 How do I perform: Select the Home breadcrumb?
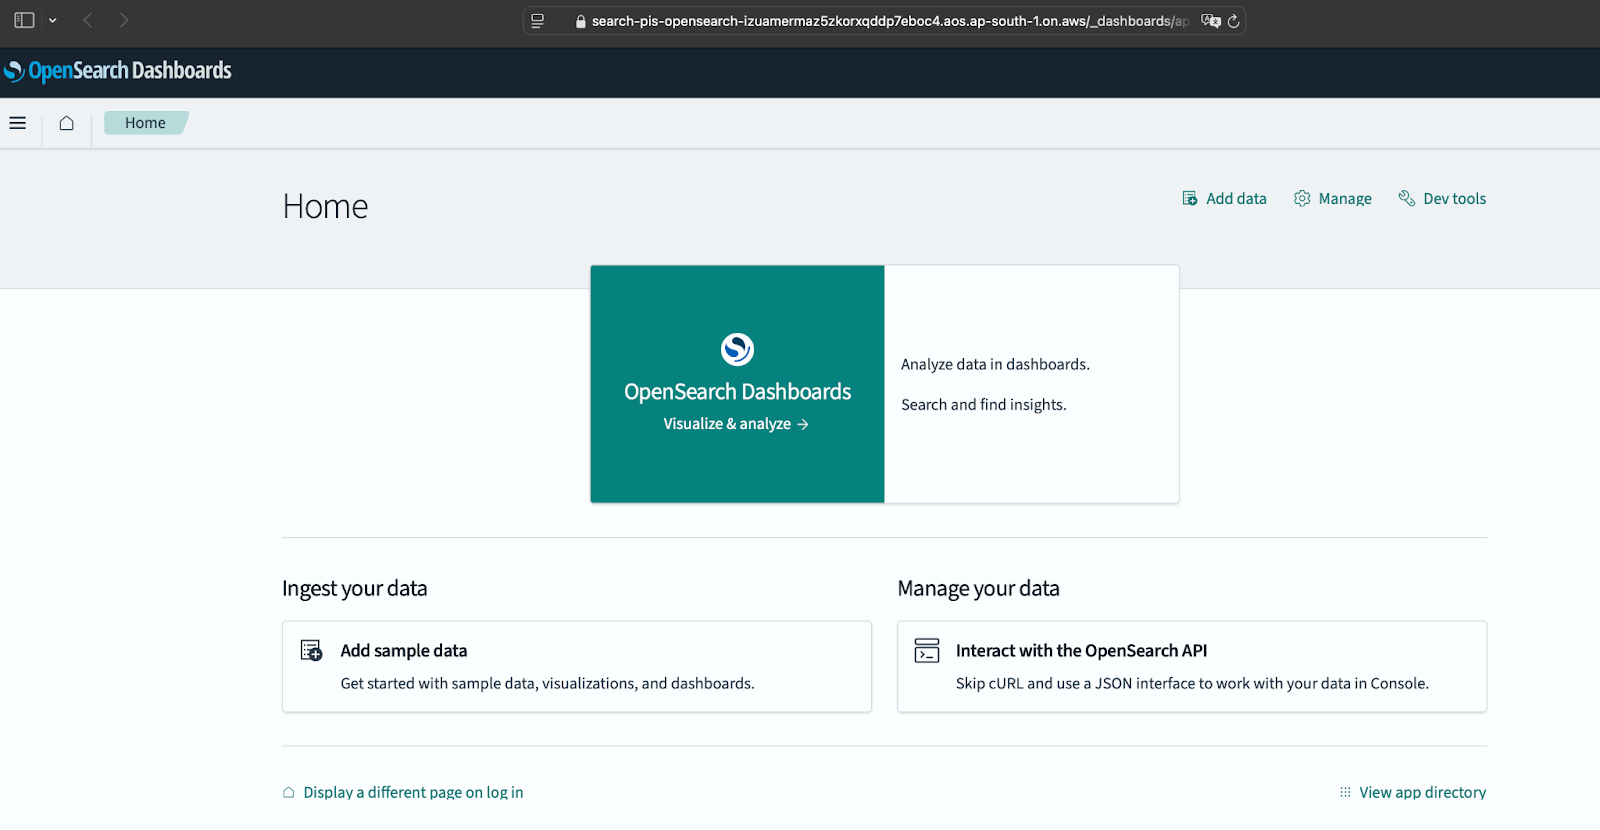coord(146,123)
